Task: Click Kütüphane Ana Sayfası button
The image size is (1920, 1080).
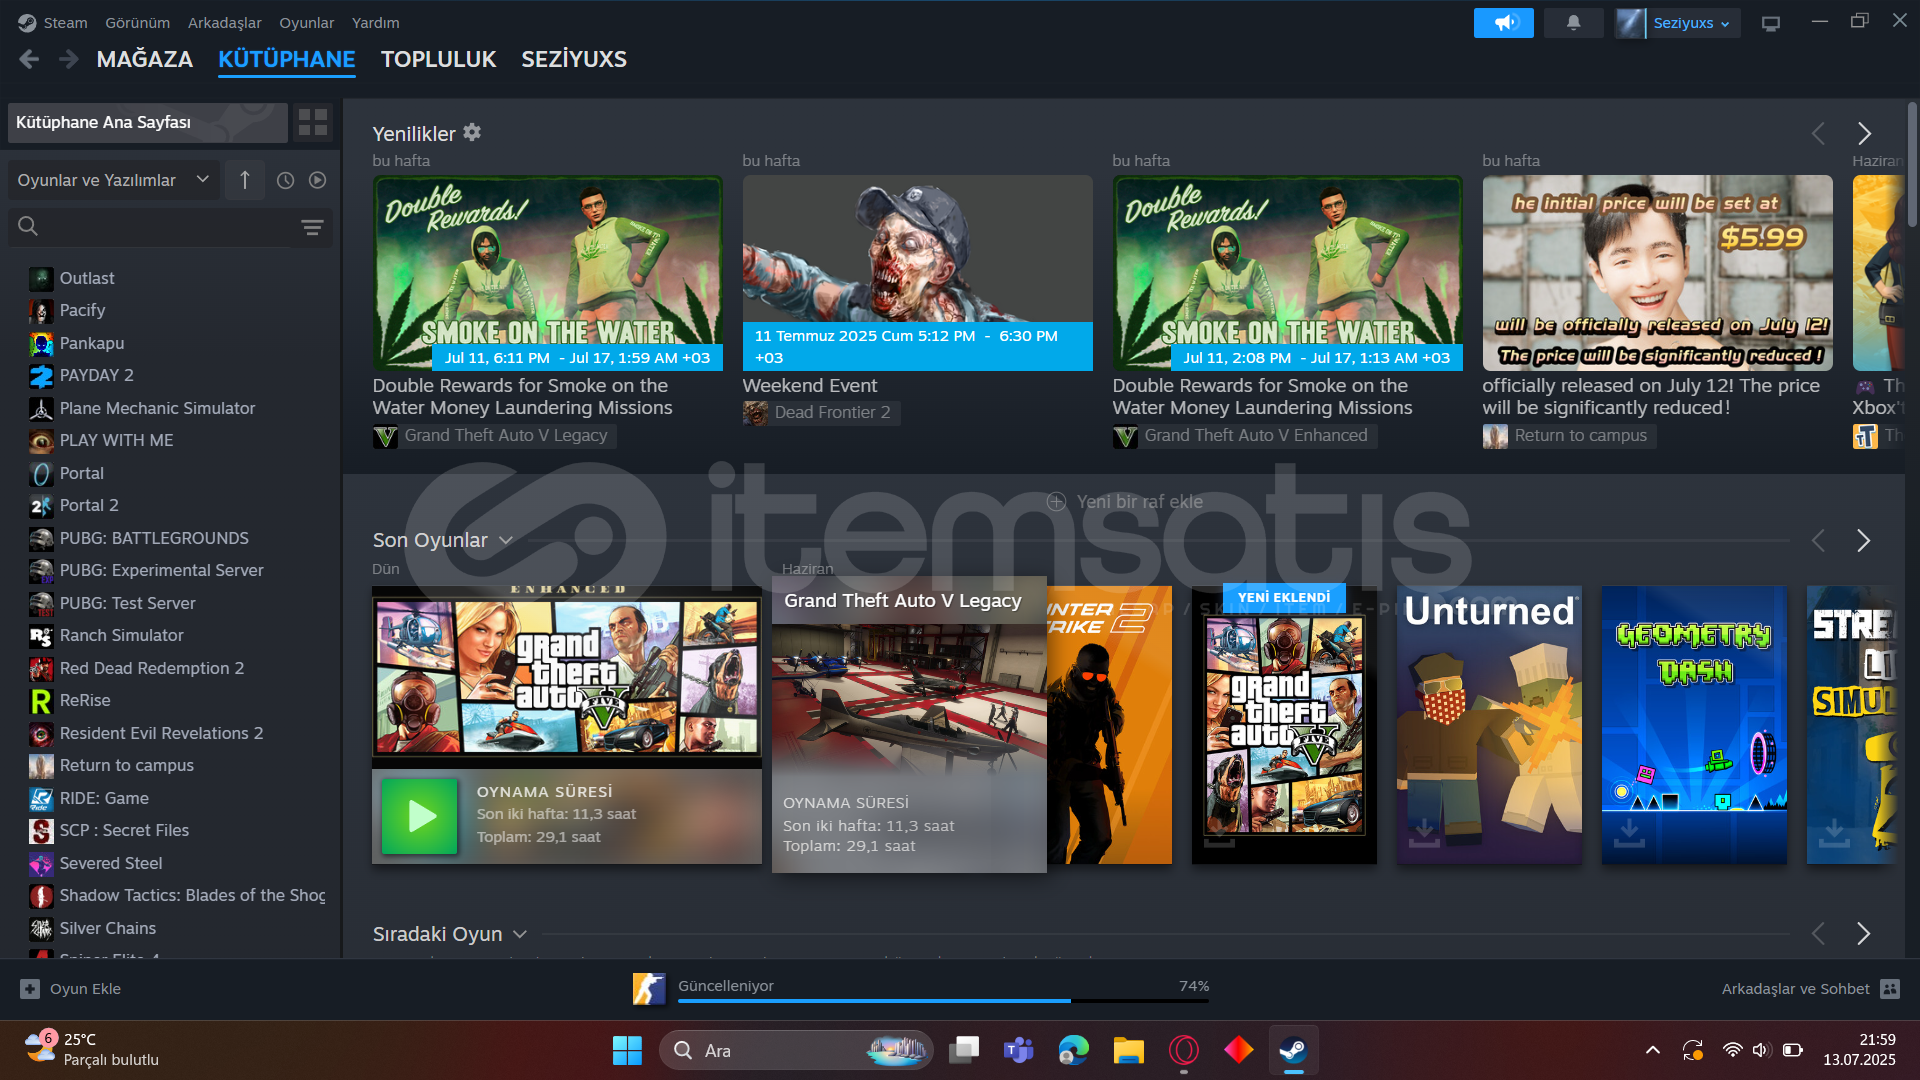Action: point(148,122)
